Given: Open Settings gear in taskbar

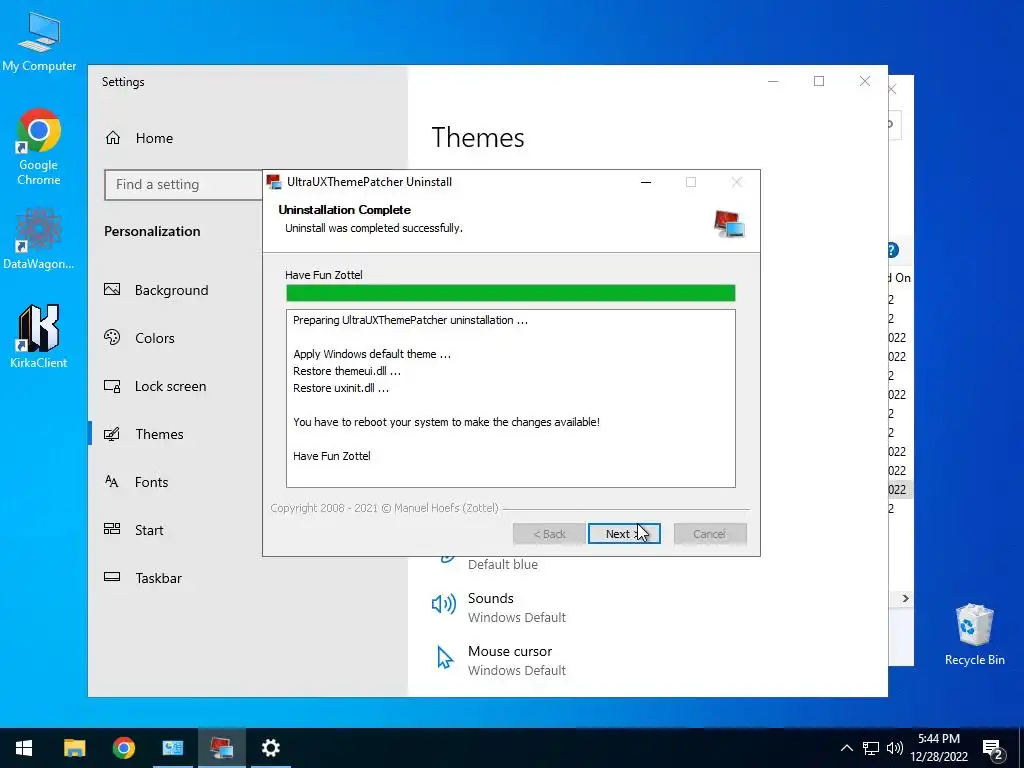Looking at the screenshot, I should point(270,748).
